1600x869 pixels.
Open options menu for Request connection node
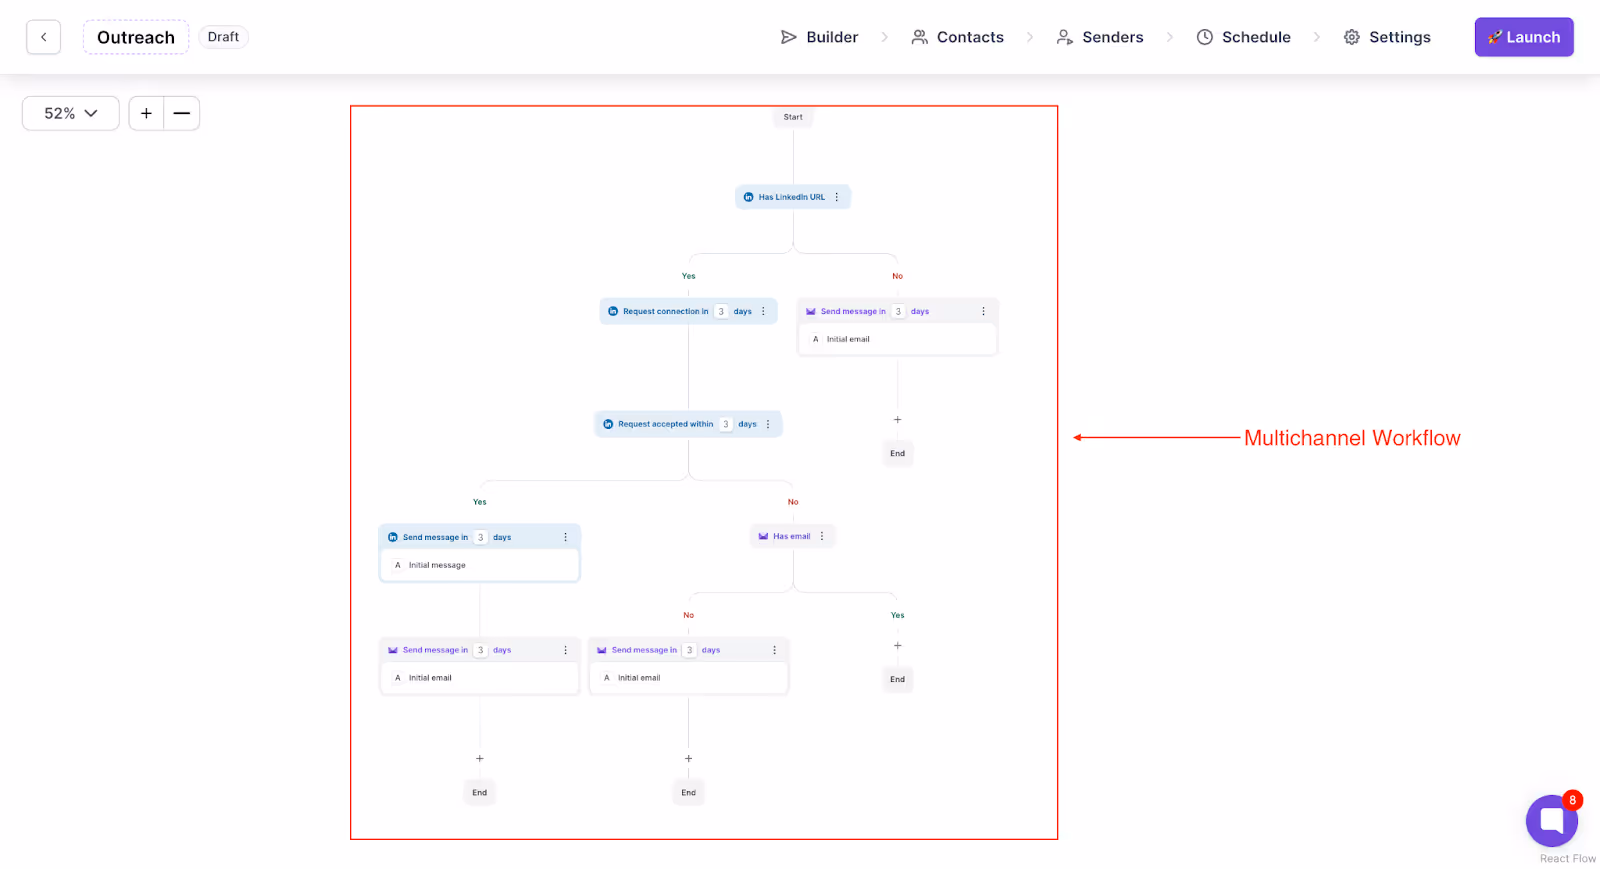pyautogui.click(x=764, y=311)
